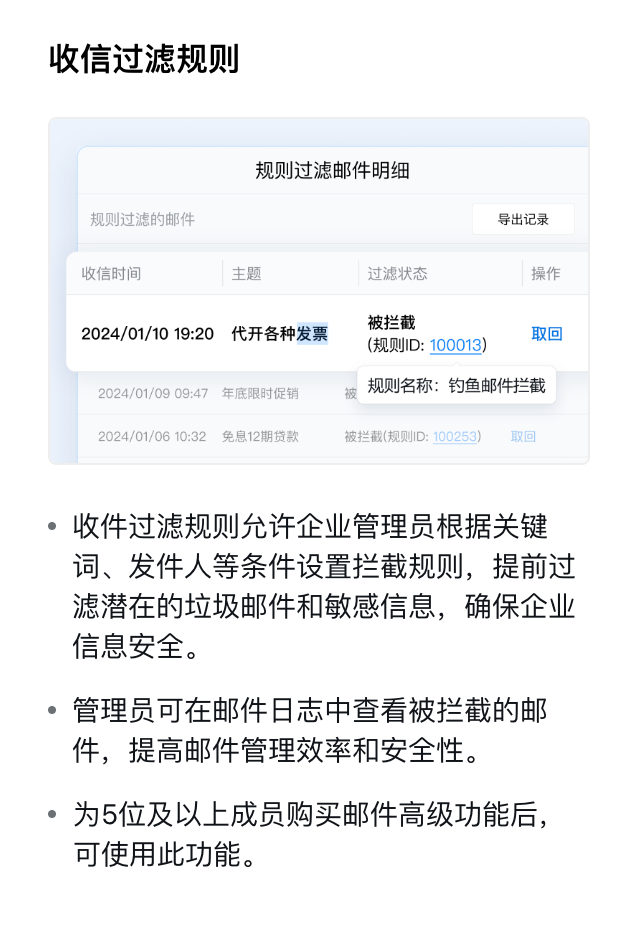
Task: Click 取回 for the 免息12期贷款 email
Action: click(523, 437)
